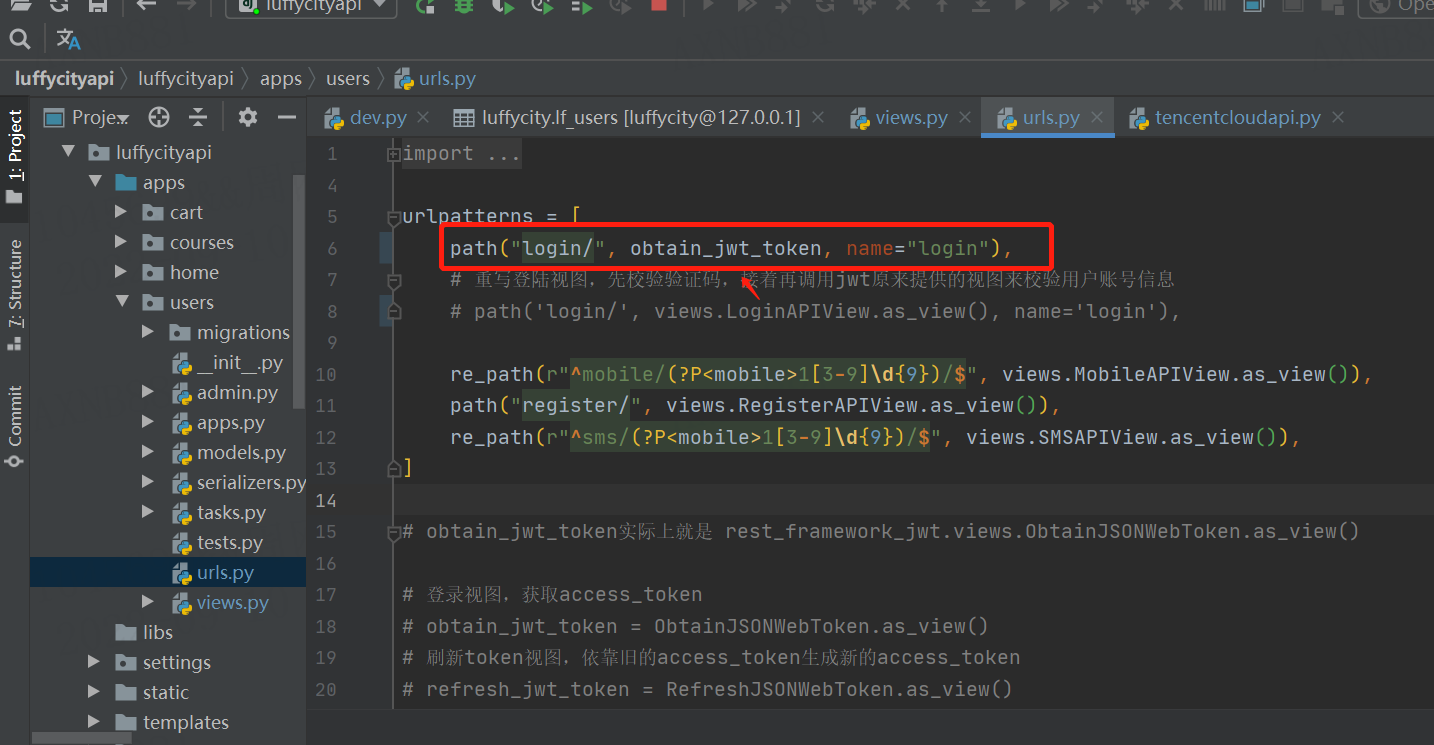1434x745 pixels.
Task: Close the urls.py editor tab
Action: coord(1097,118)
